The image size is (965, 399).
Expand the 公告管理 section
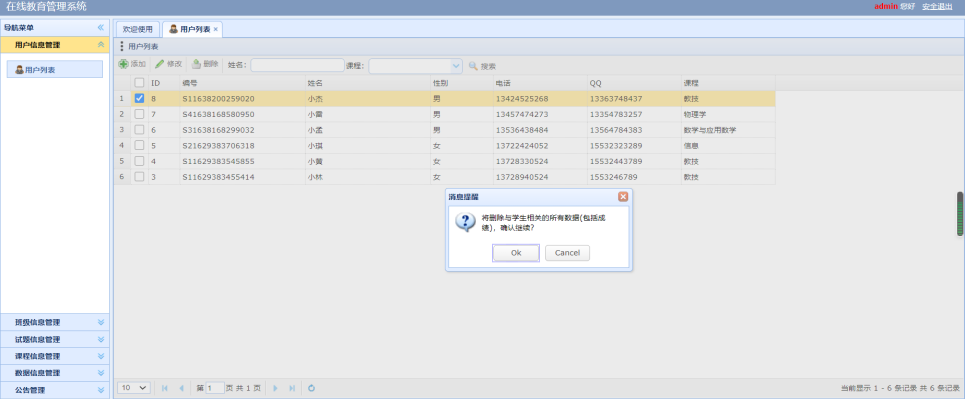coord(101,390)
